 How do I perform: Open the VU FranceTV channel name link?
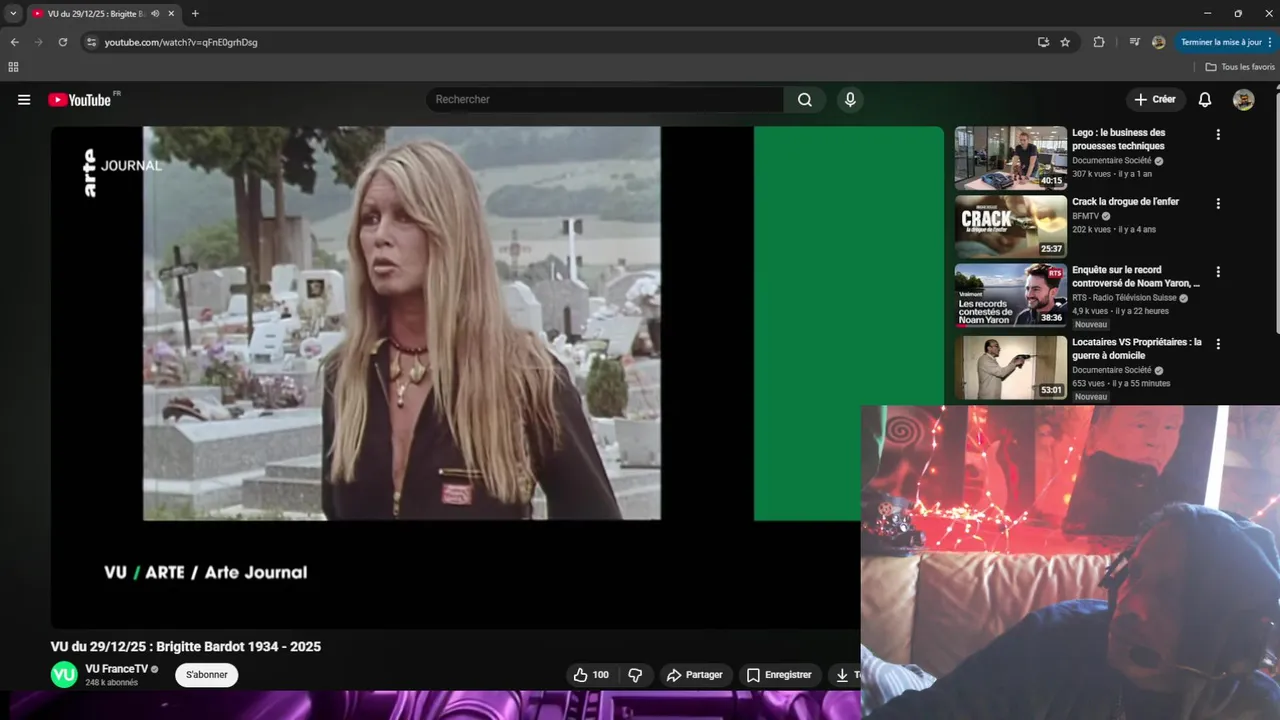pyautogui.click(x=116, y=669)
